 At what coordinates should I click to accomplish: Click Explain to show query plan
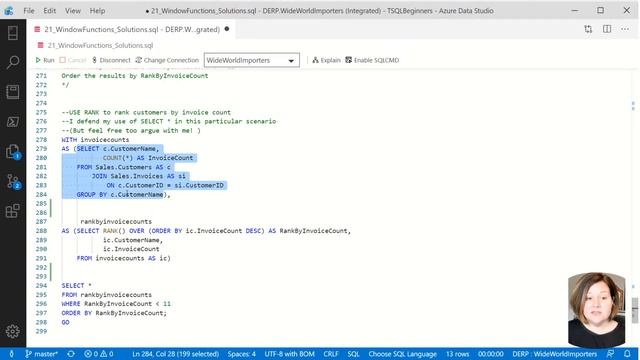pyautogui.click(x=326, y=60)
